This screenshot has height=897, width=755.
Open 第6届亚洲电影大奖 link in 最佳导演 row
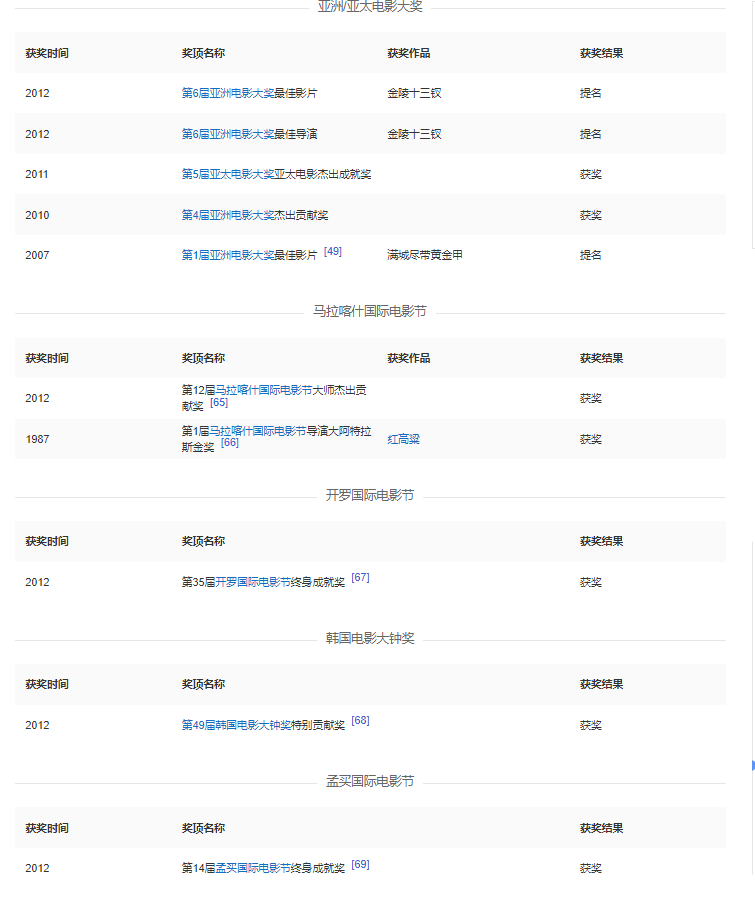227,134
